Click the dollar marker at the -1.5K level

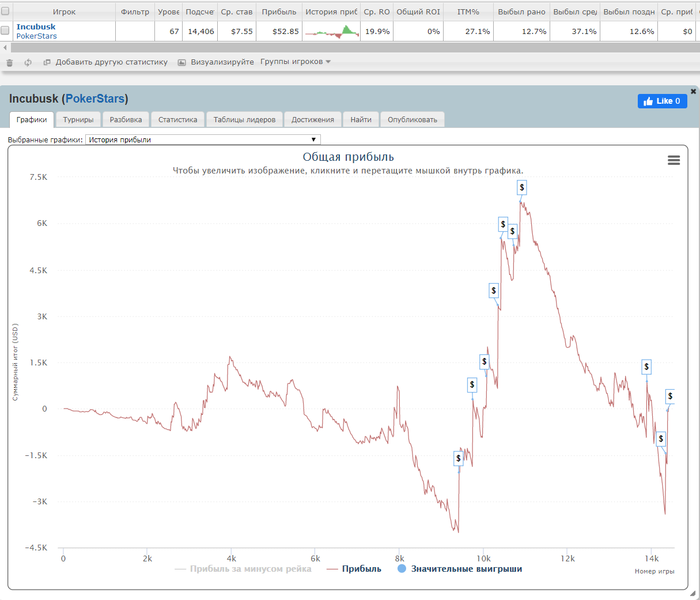pyautogui.click(x=458, y=458)
